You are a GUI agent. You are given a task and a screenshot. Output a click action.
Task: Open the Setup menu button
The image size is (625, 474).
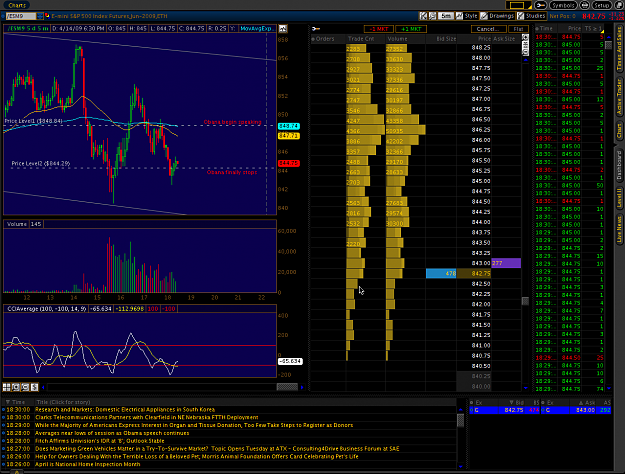[x=601, y=5]
